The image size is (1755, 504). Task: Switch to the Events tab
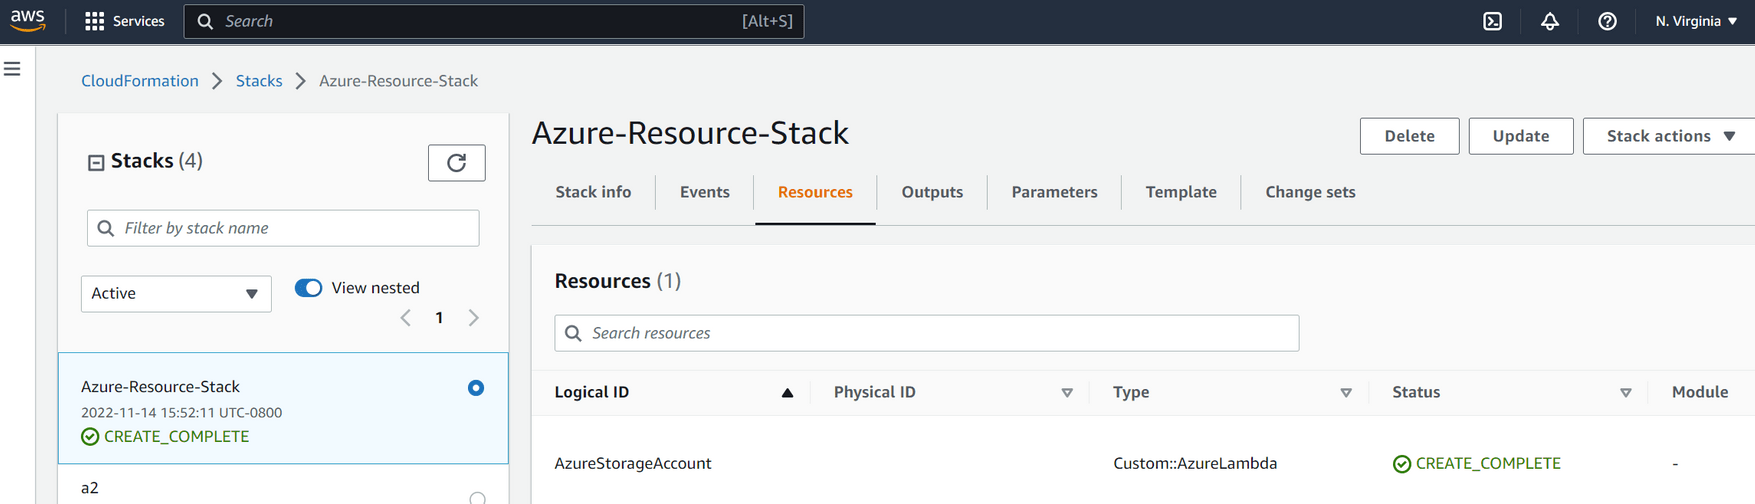click(705, 192)
